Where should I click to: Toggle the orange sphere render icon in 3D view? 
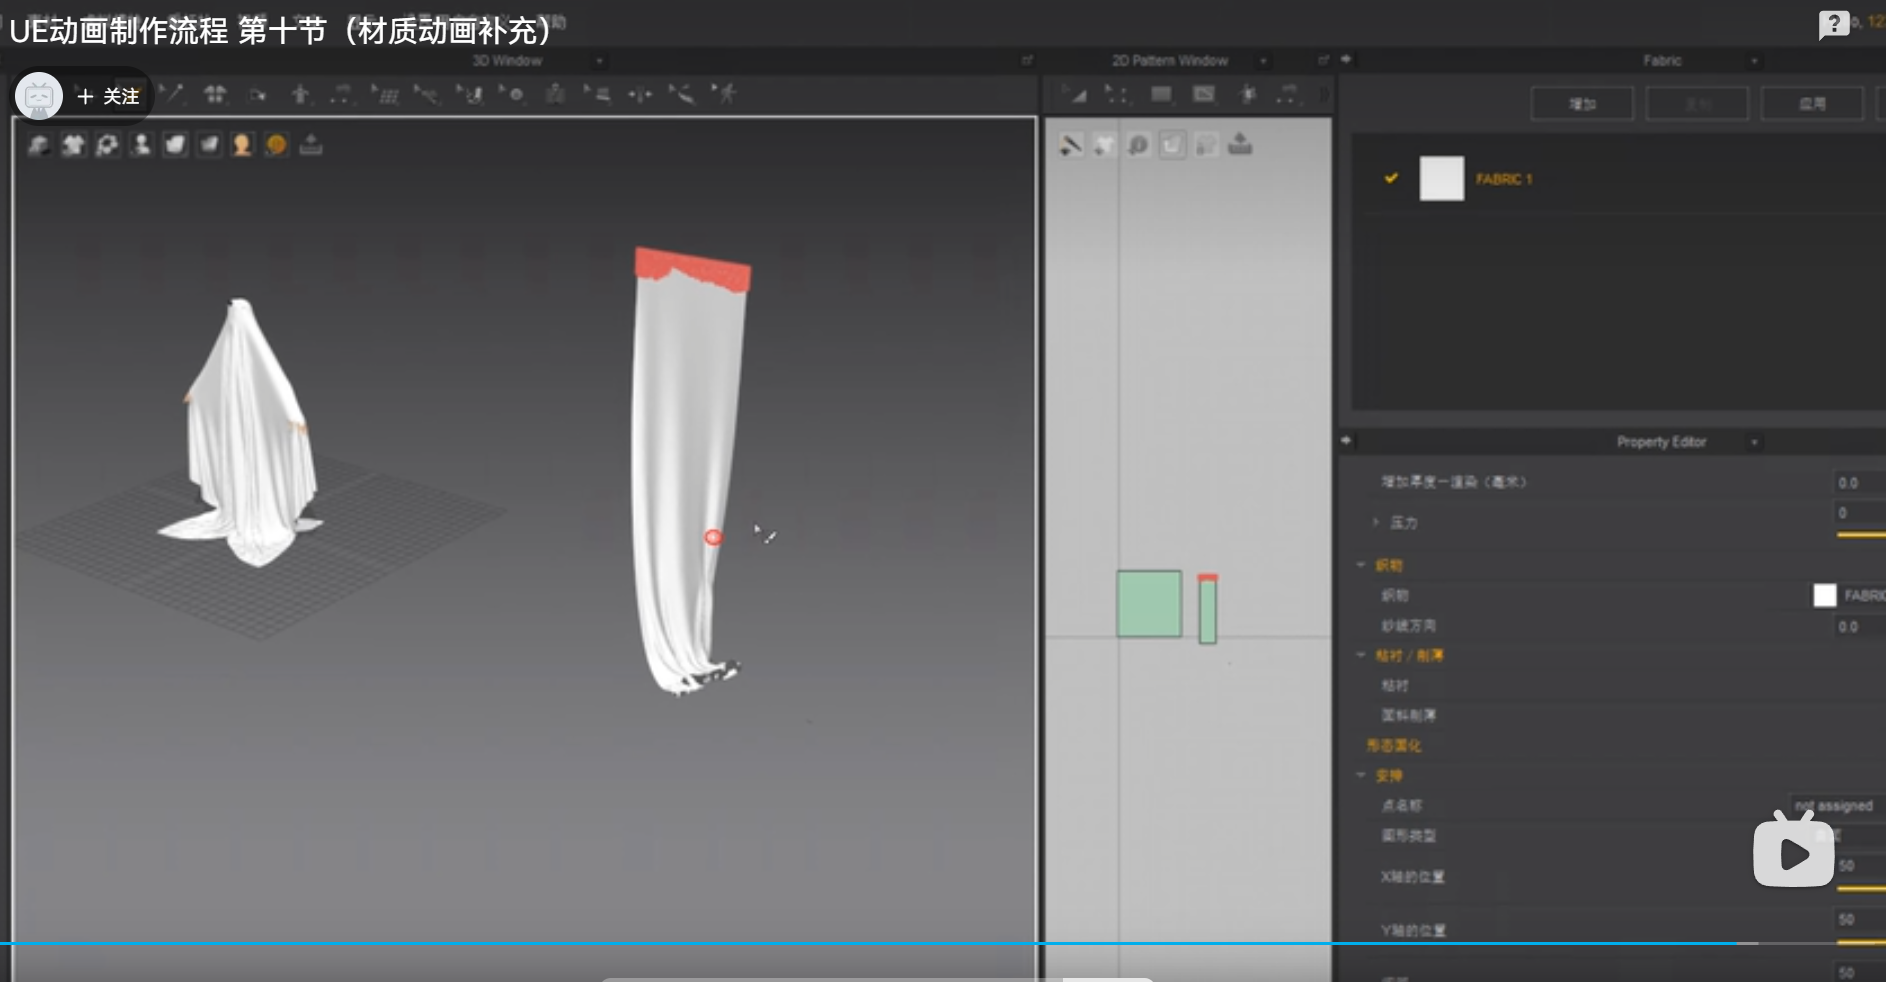click(x=277, y=145)
